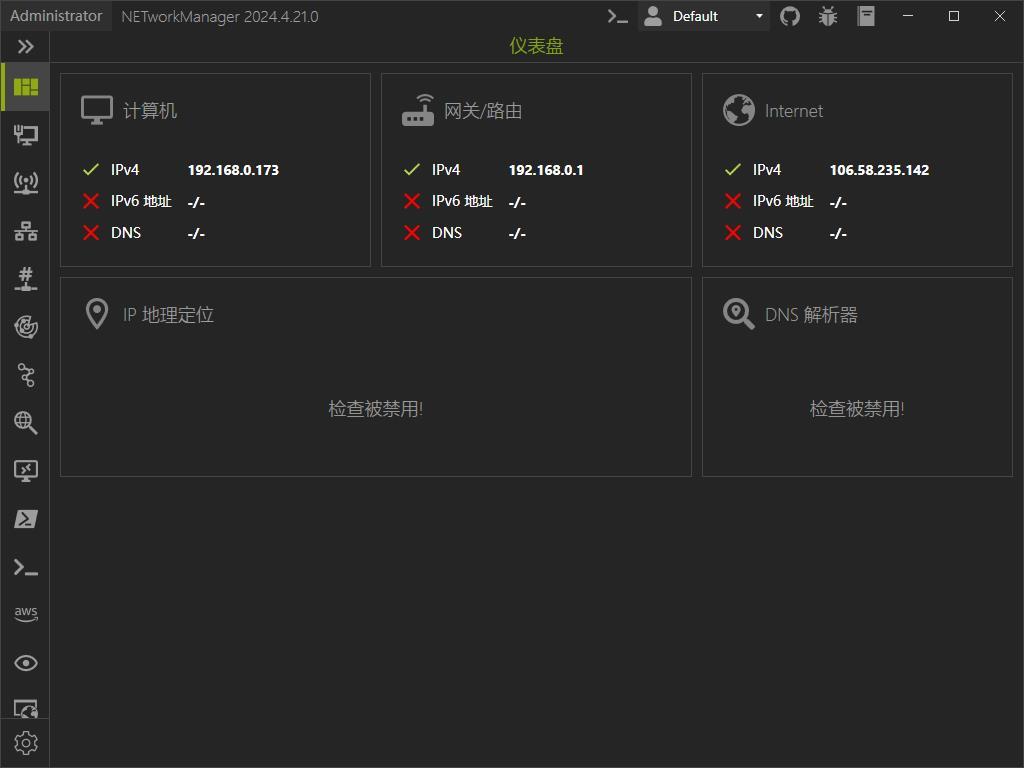This screenshot has width=1024, height=768.
Task: Open the documentation from the title bar
Action: 866,16
